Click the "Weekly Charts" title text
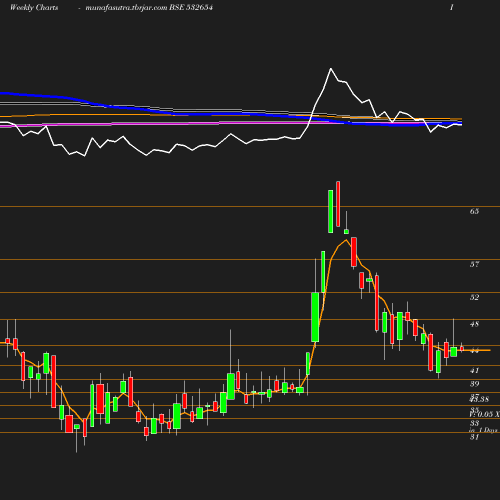Image resolution: width=500 pixels, height=500 pixels. tap(34, 7)
